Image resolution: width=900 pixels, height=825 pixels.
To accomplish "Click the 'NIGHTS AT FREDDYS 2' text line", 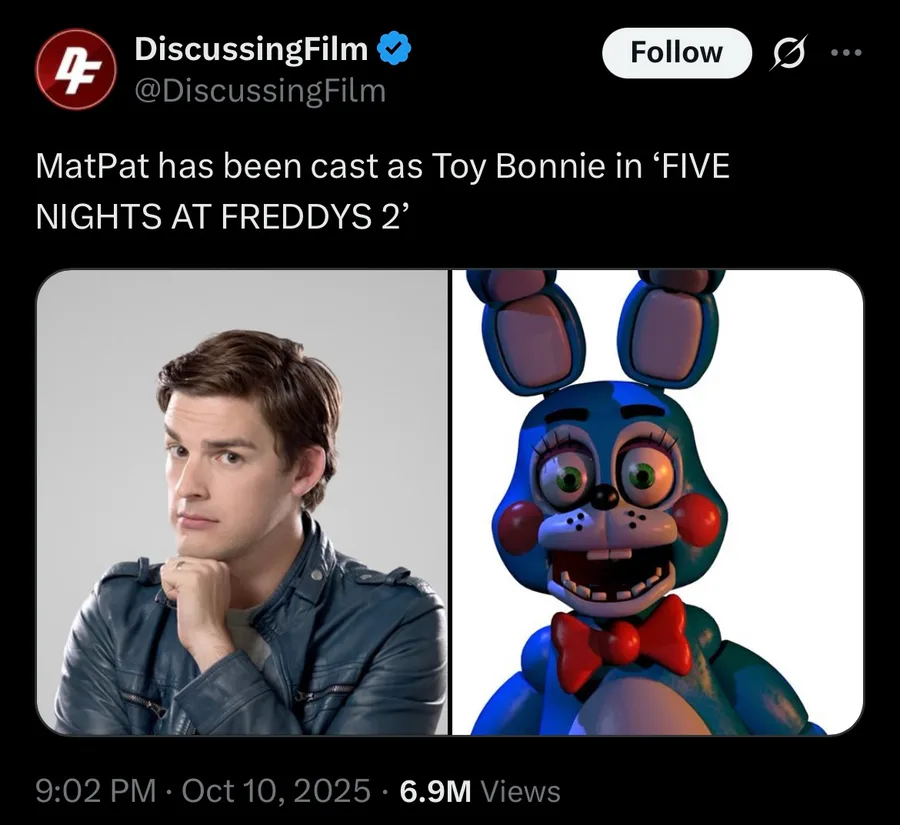I will coord(224,216).
